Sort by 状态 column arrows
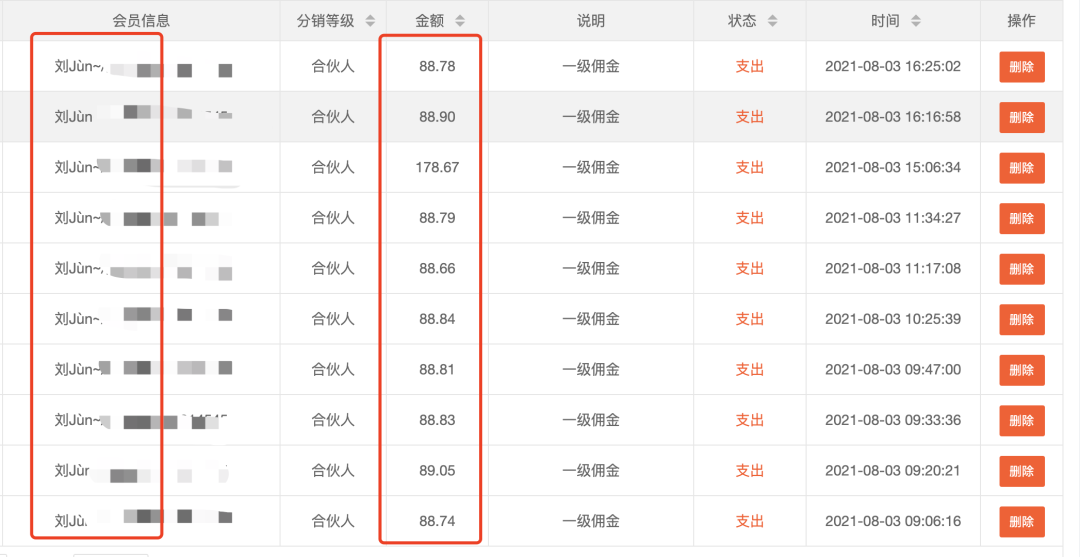 point(772,21)
